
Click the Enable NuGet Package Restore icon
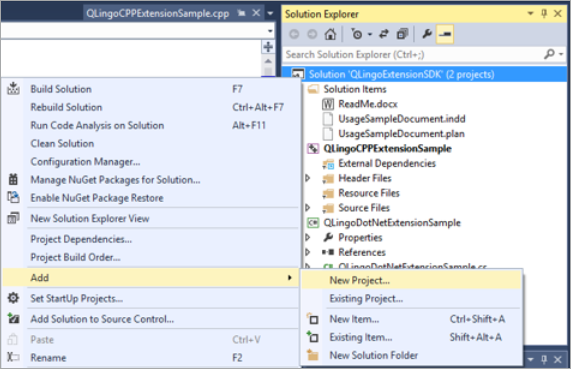[13, 197]
